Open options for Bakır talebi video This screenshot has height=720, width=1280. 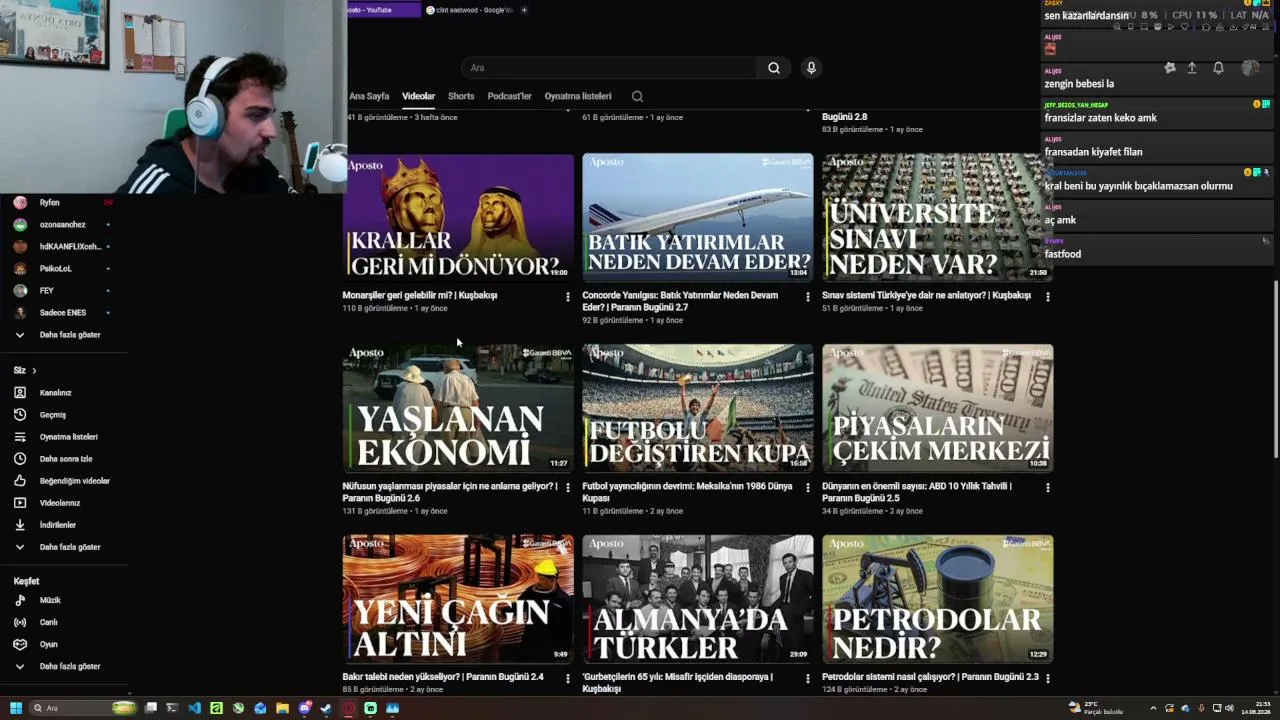[x=568, y=678]
